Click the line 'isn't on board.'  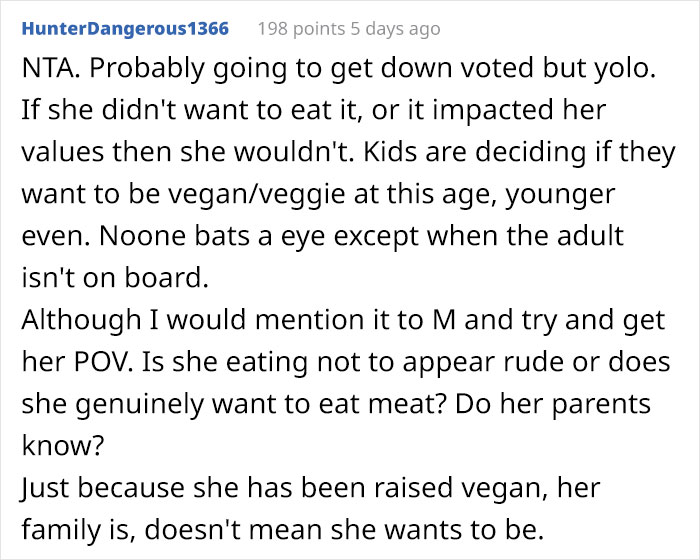tap(115, 278)
